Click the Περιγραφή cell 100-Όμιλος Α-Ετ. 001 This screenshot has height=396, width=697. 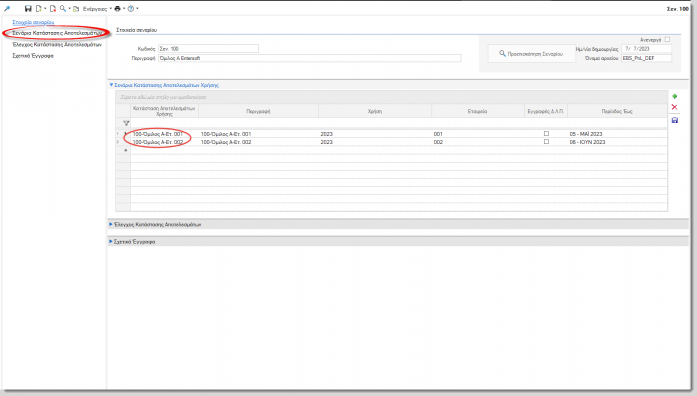[x=258, y=133]
